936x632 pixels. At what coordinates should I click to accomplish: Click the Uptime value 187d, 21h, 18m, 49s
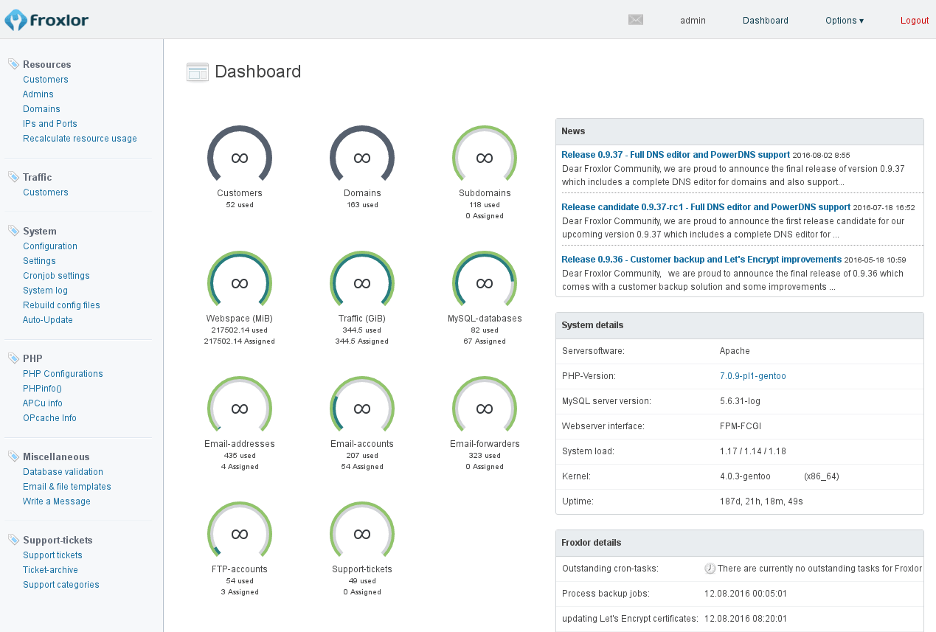pyautogui.click(x=761, y=501)
